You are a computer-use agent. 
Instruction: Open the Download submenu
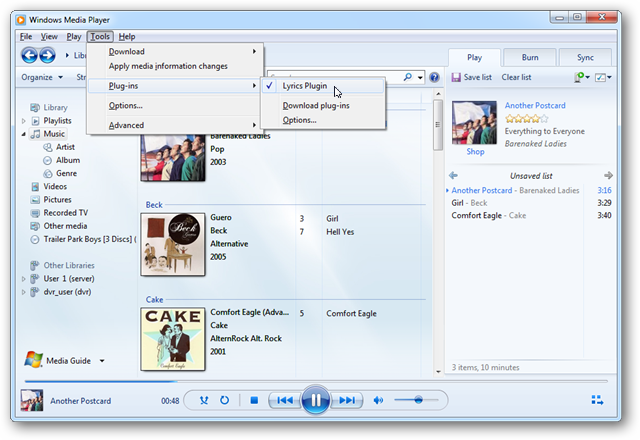coord(176,51)
